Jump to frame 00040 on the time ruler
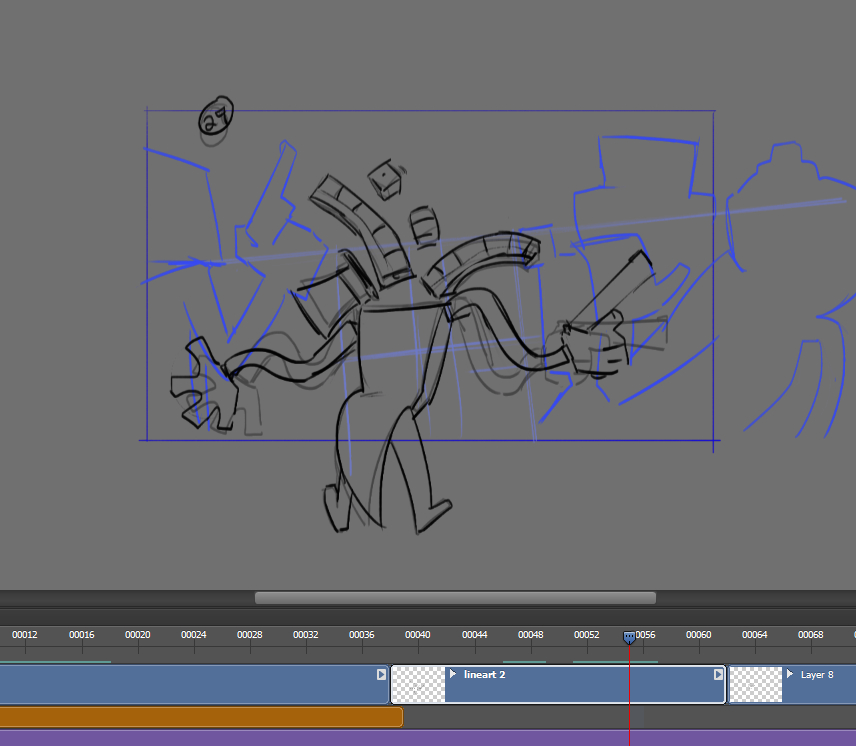The width and height of the screenshot is (856, 746). click(x=418, y=635)
